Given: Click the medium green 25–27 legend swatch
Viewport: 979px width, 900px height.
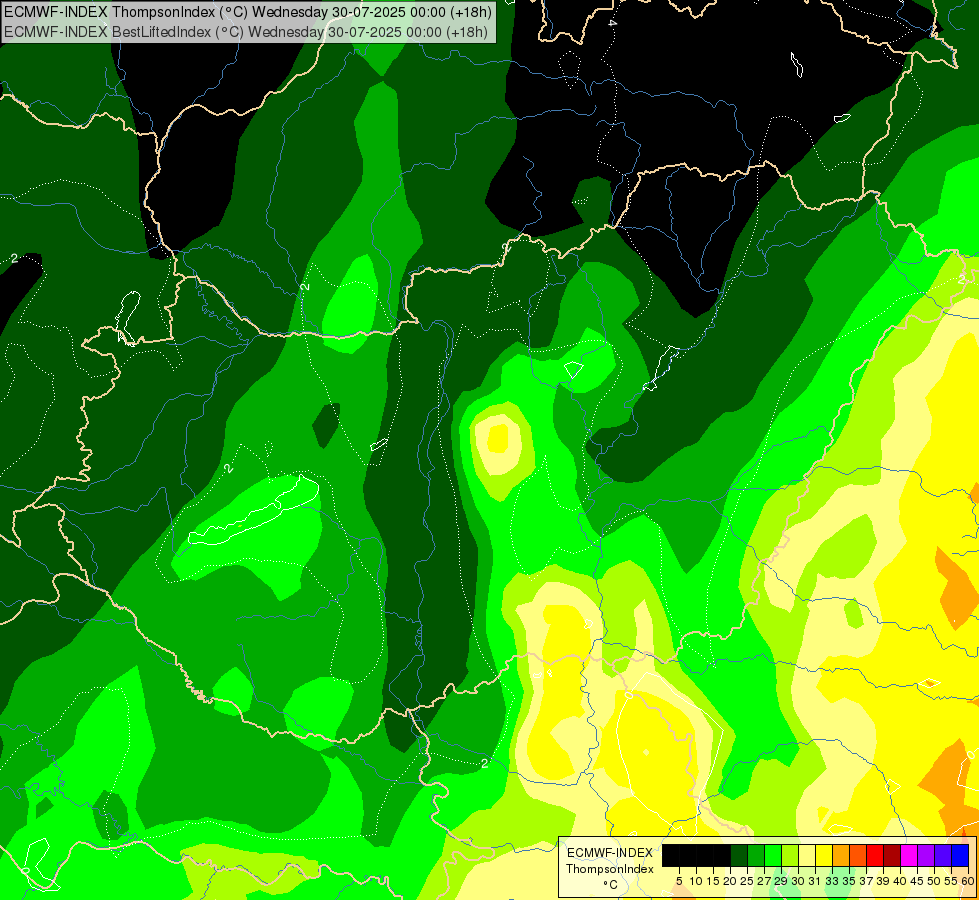Looking at the screenshot, I should click(x=756, y=855).
